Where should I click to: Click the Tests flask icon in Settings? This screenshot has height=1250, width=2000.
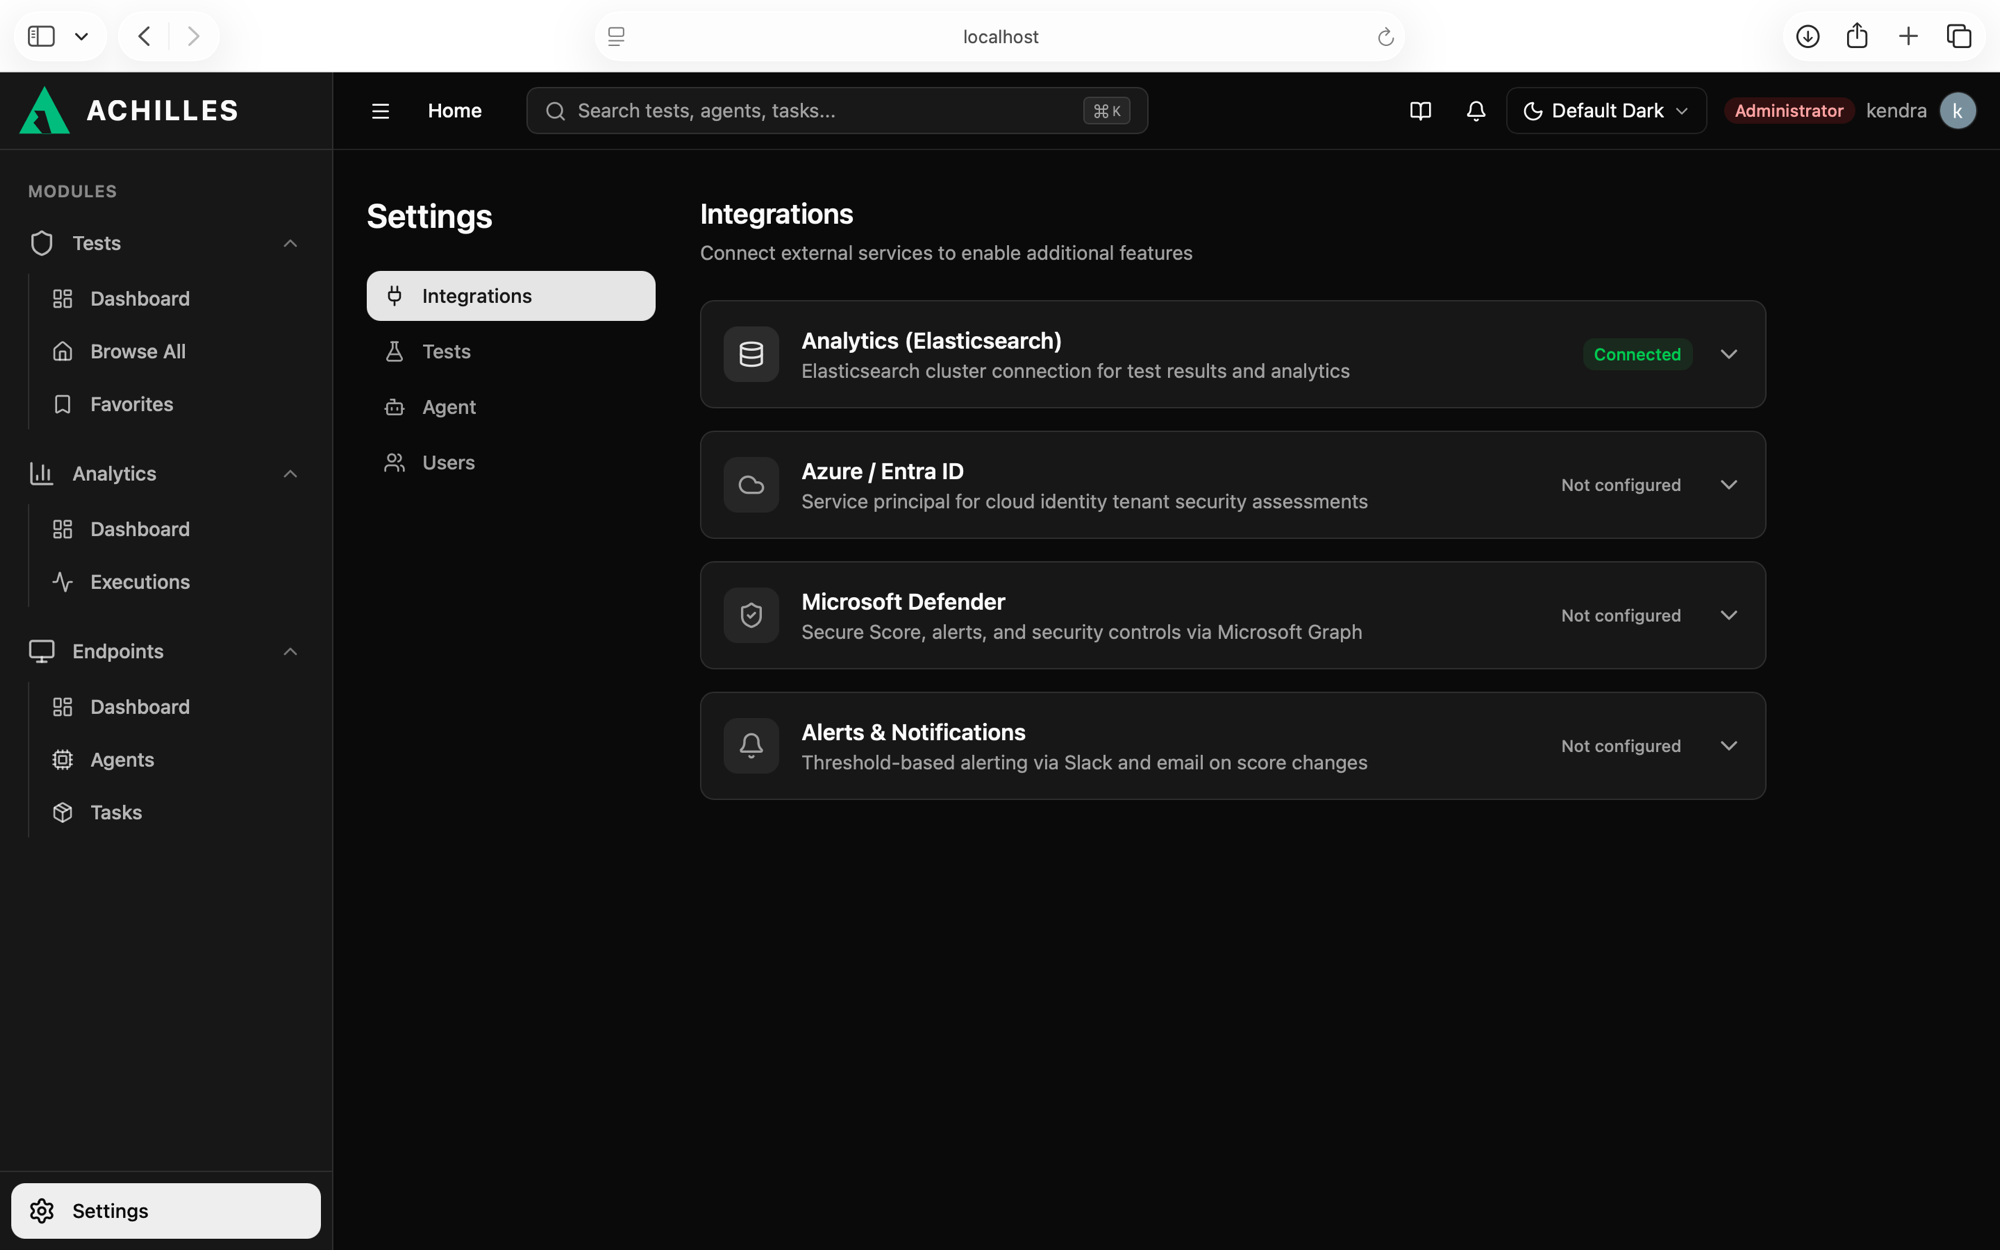394,352
